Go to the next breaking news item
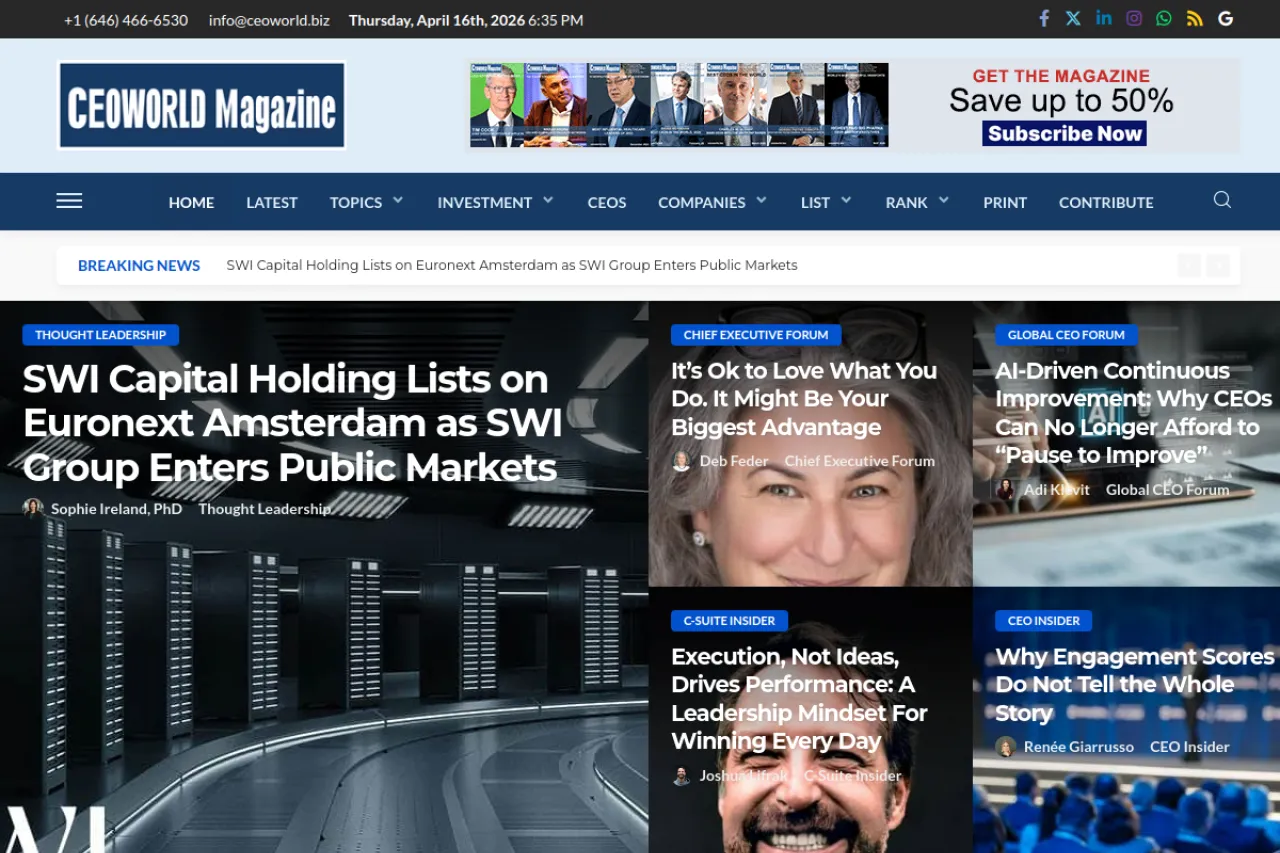1280x853 pixels. click(1218, 265)
